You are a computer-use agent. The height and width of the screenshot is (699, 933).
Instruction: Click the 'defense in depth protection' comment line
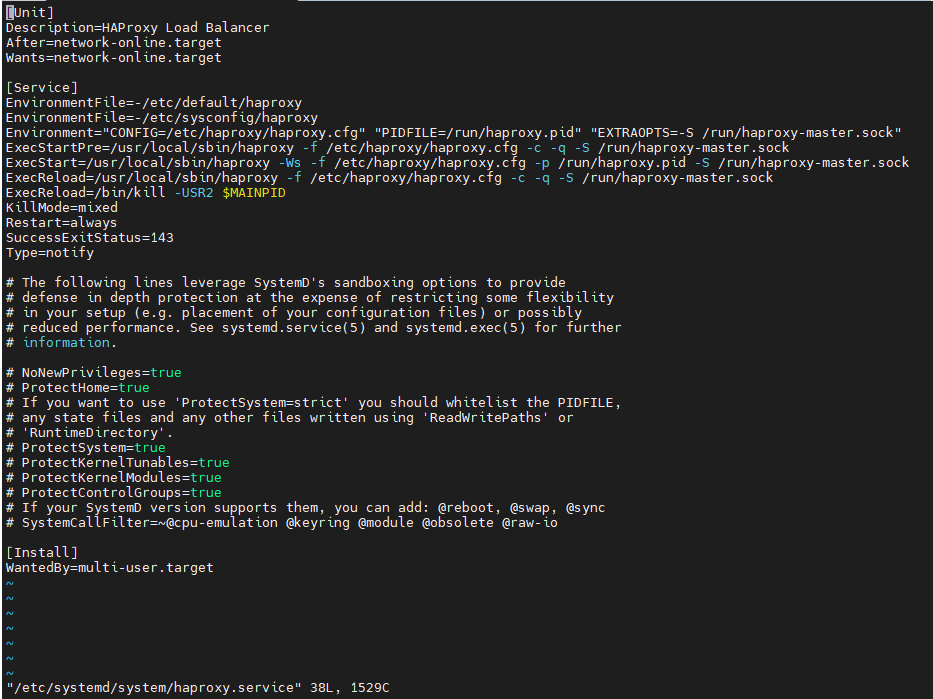point(310,297)
